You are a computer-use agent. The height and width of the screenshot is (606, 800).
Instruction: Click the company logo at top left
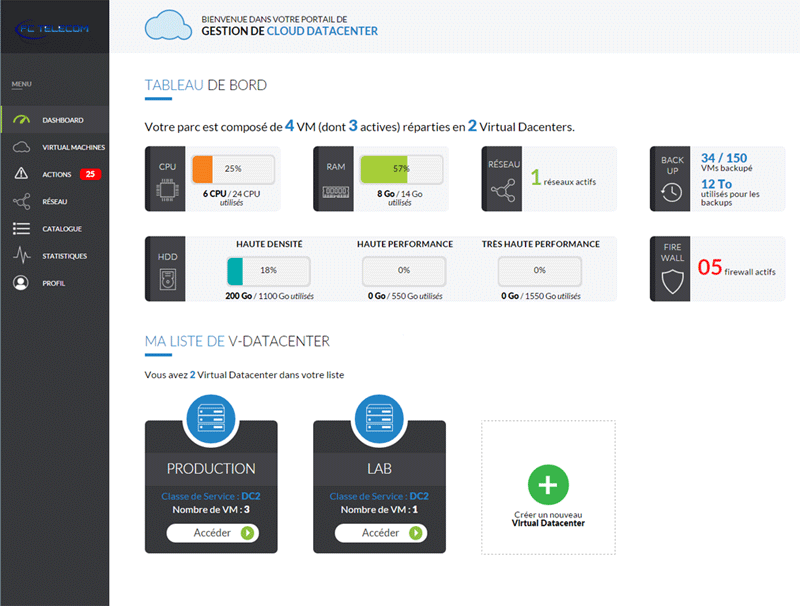[x=54, y=28]
